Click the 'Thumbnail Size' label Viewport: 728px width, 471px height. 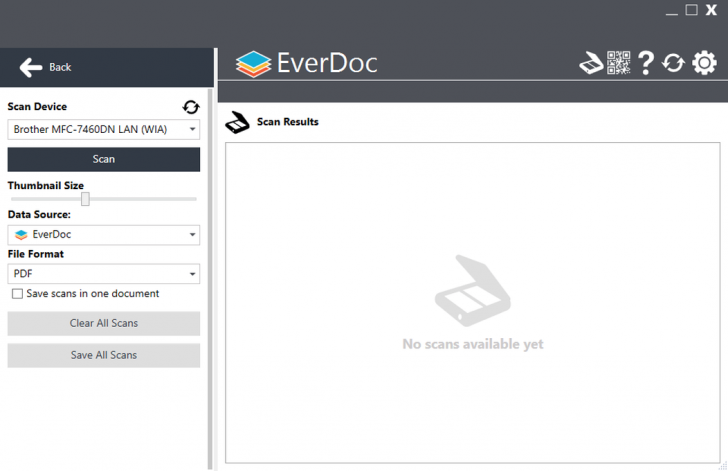point(46,186)
